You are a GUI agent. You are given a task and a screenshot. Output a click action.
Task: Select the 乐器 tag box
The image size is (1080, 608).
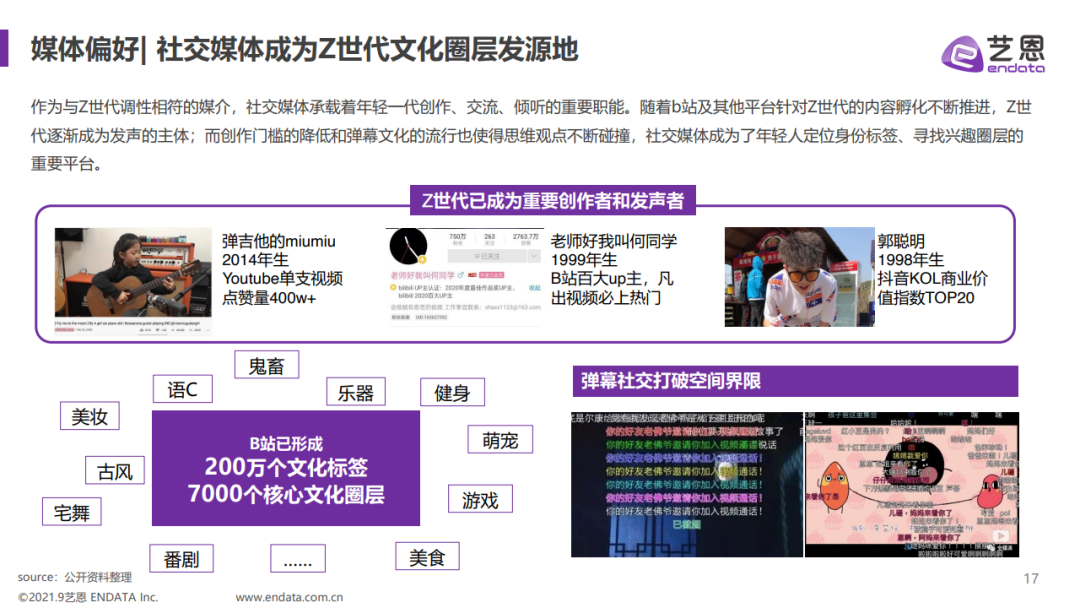click(355, 392)
